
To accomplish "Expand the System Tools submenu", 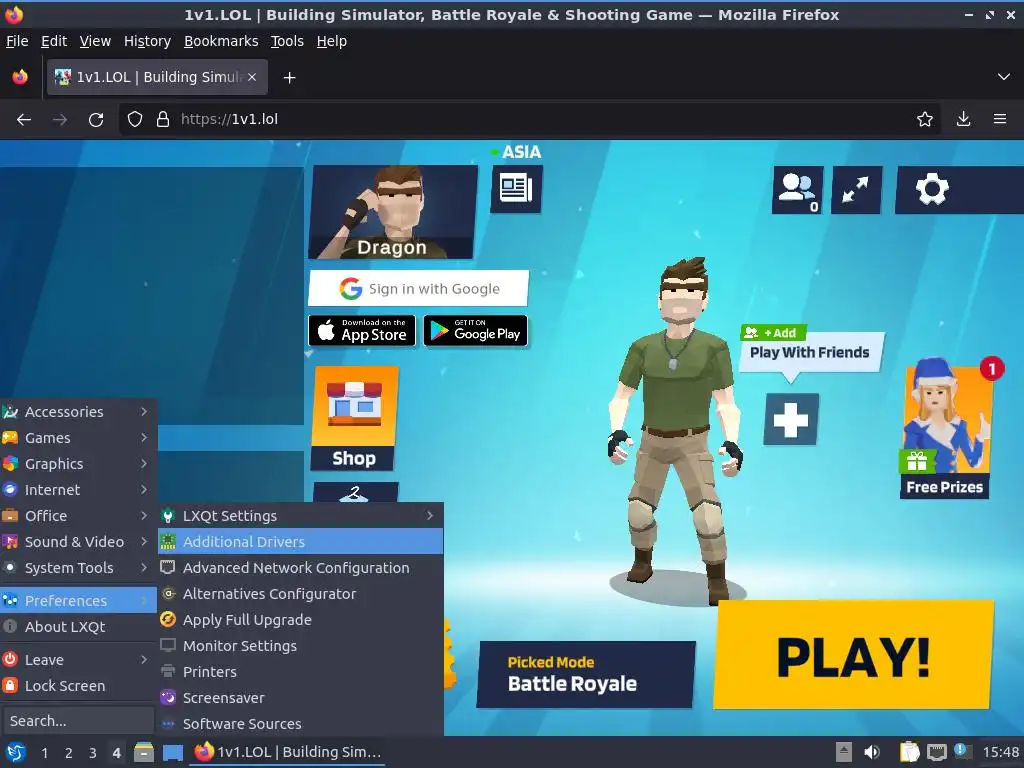I will coord(78,568).
